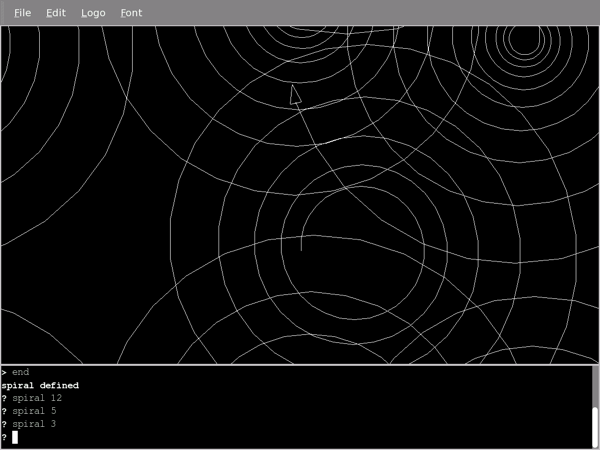The height and width of the screenshot is (450, 600).
Task: Click the last '?' prompt in console
Action: pyautogui.click(x=4, y=437)
